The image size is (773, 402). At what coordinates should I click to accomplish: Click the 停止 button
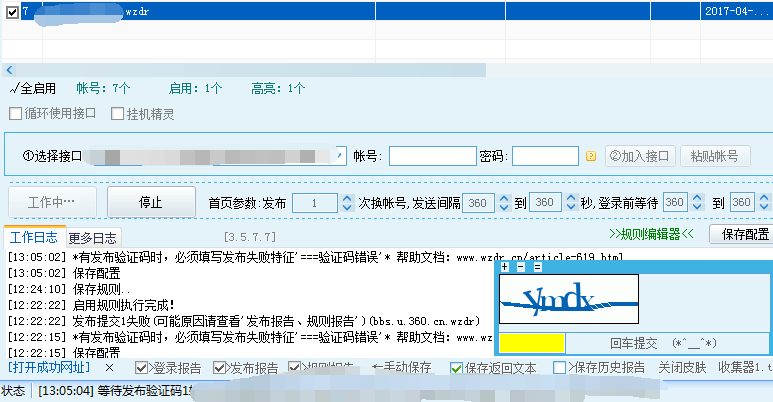click(x=151, y=202)
